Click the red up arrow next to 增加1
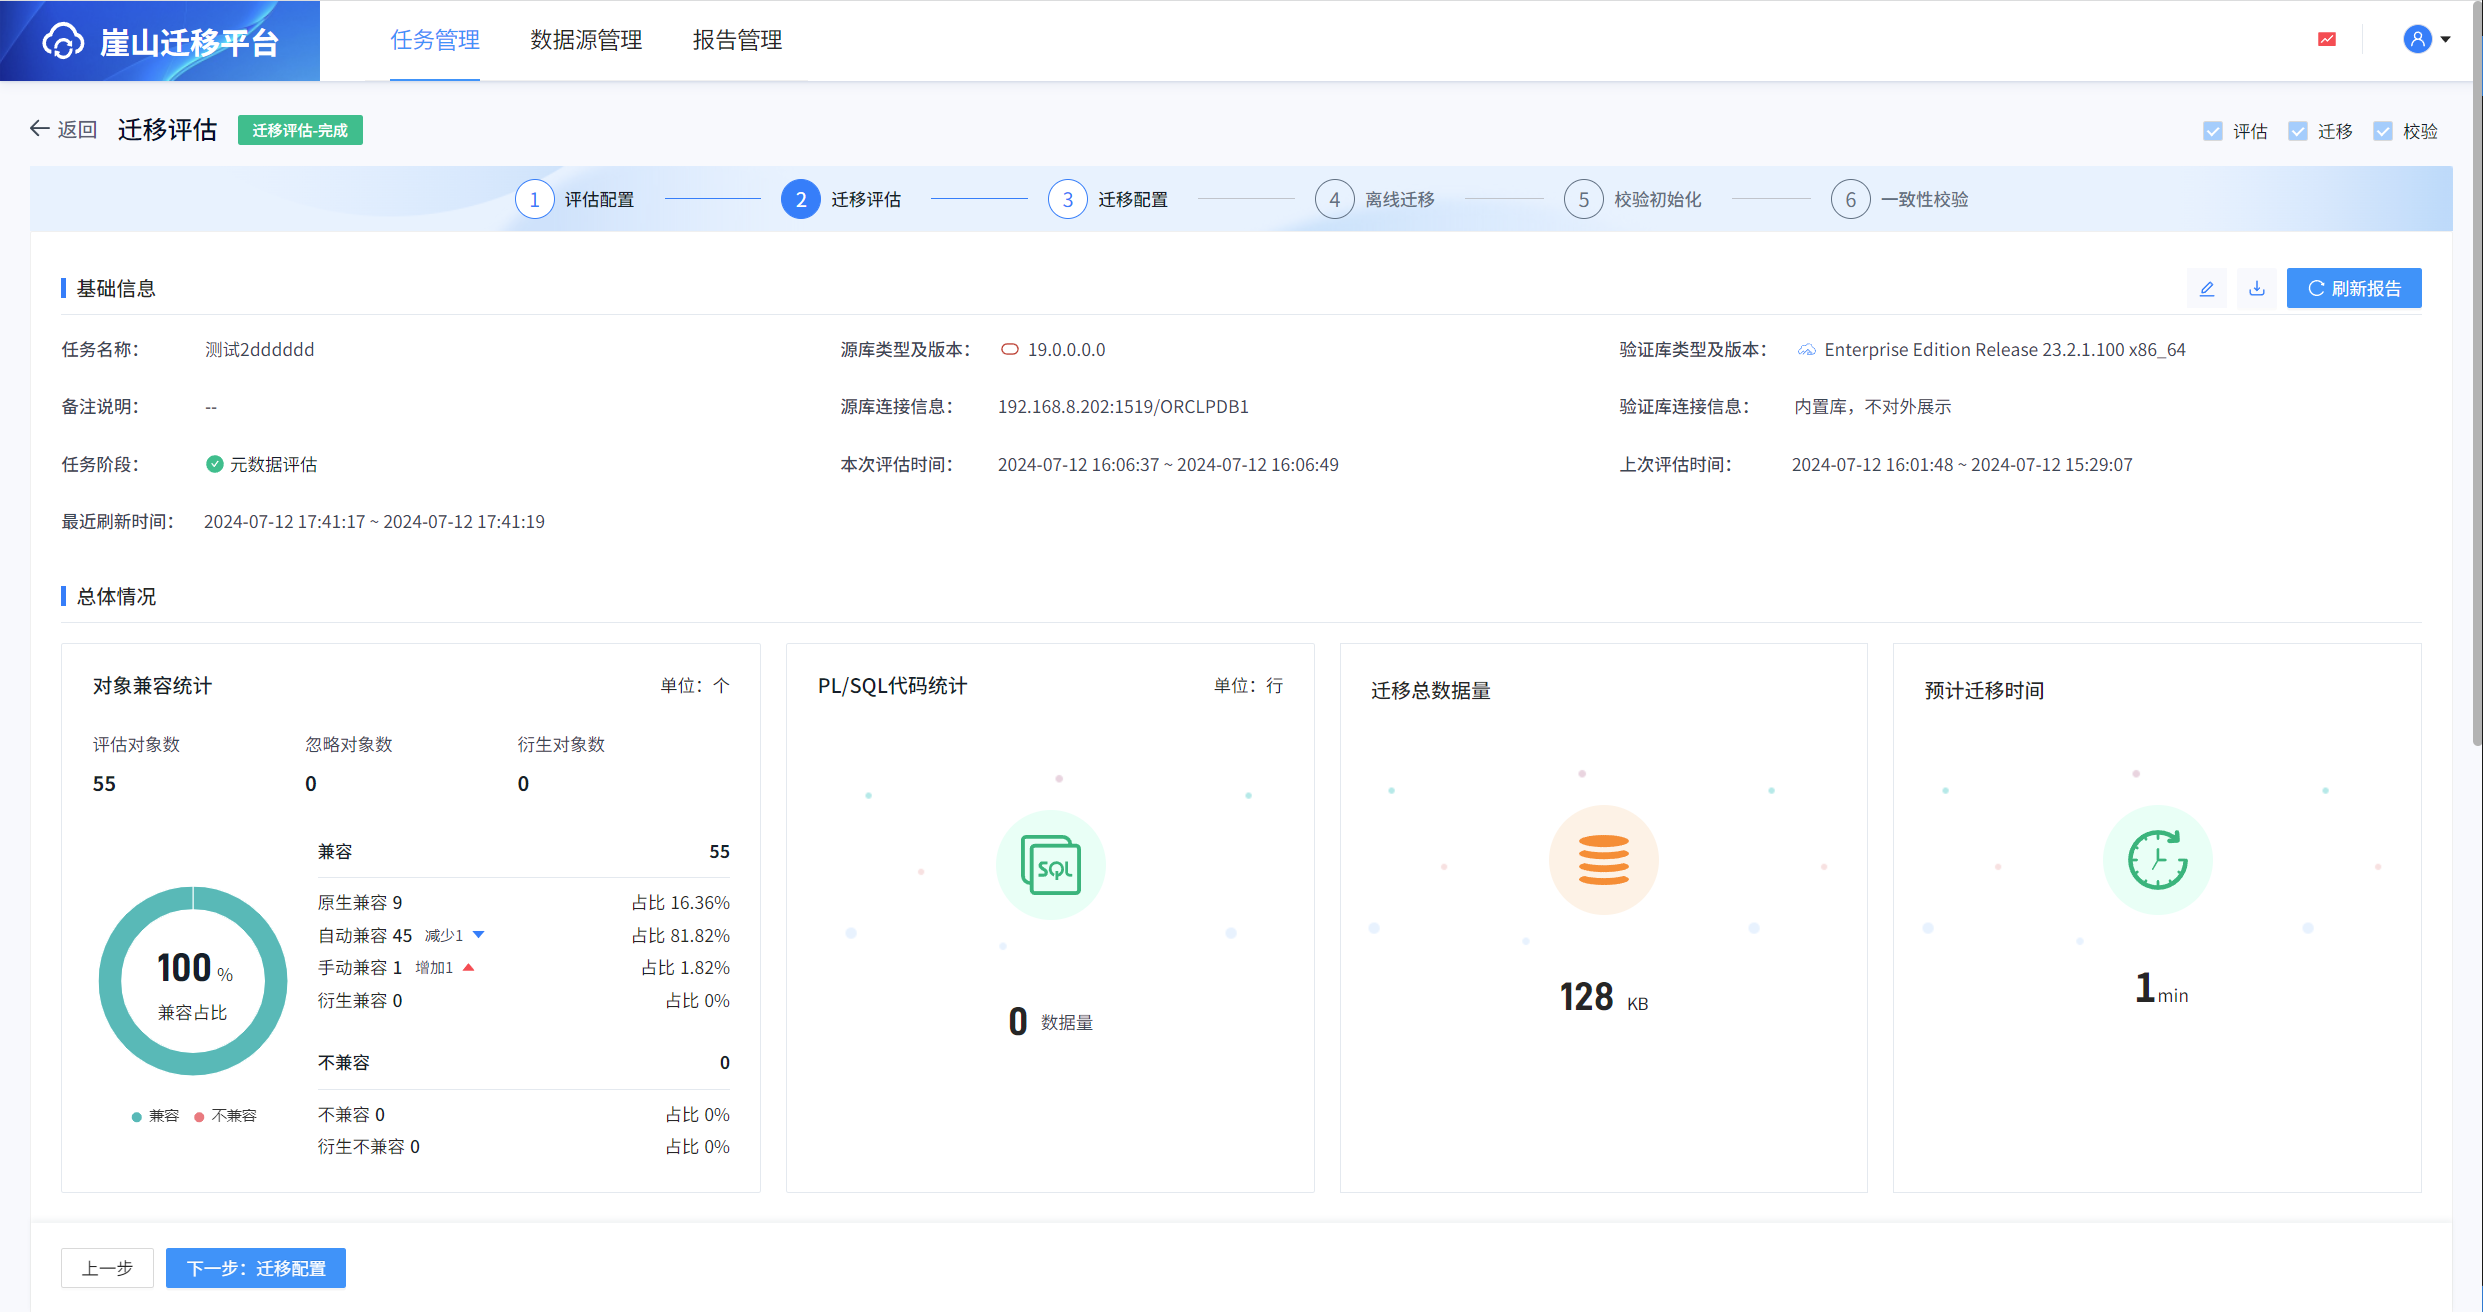Screen dimensions: 2483x1312 click(x=468, y=967)
